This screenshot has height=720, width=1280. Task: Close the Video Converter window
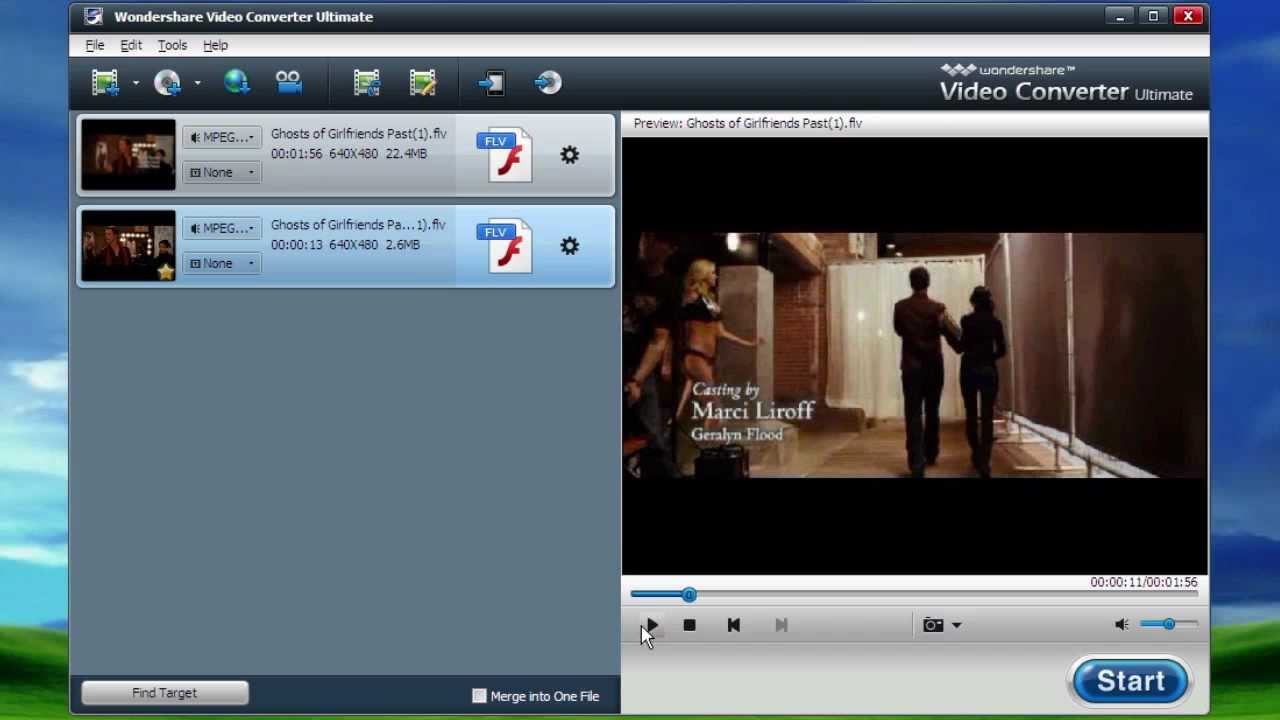(x=1188, y=16)
